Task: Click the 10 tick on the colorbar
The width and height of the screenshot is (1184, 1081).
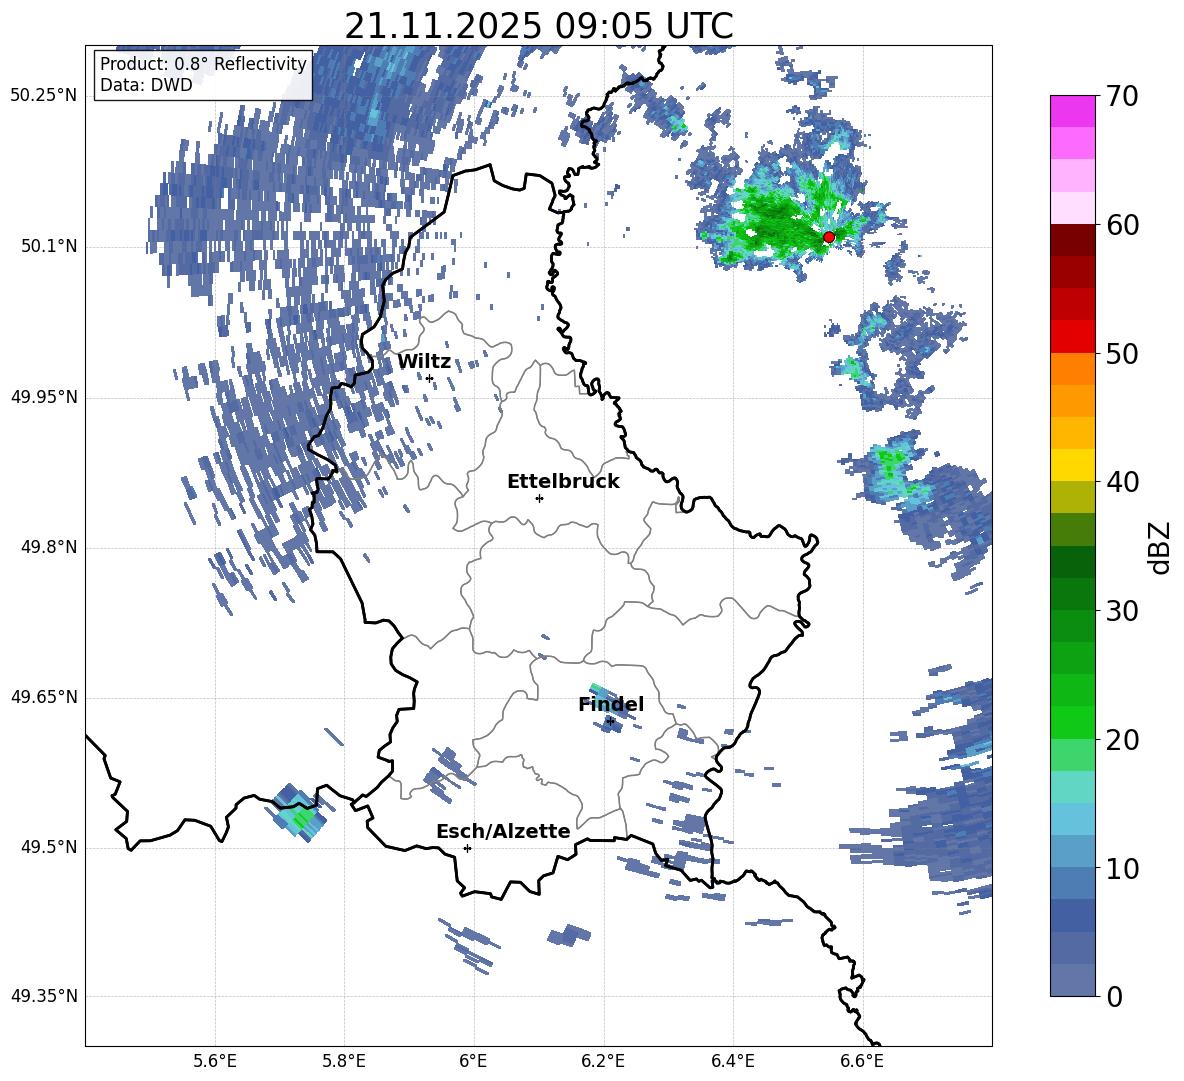Action: click(x=1122, y=868)
